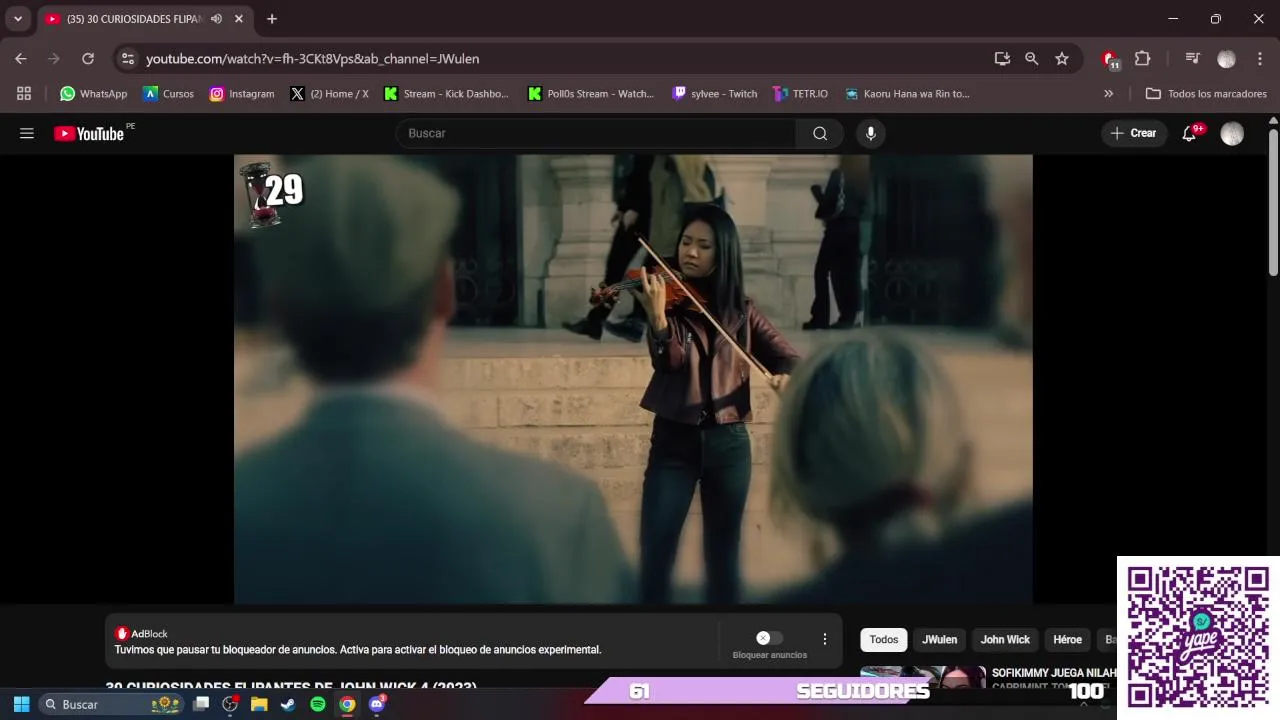Open the media controls icon in toolbar
1280x720 pixels.
(x=1192, y=59)
